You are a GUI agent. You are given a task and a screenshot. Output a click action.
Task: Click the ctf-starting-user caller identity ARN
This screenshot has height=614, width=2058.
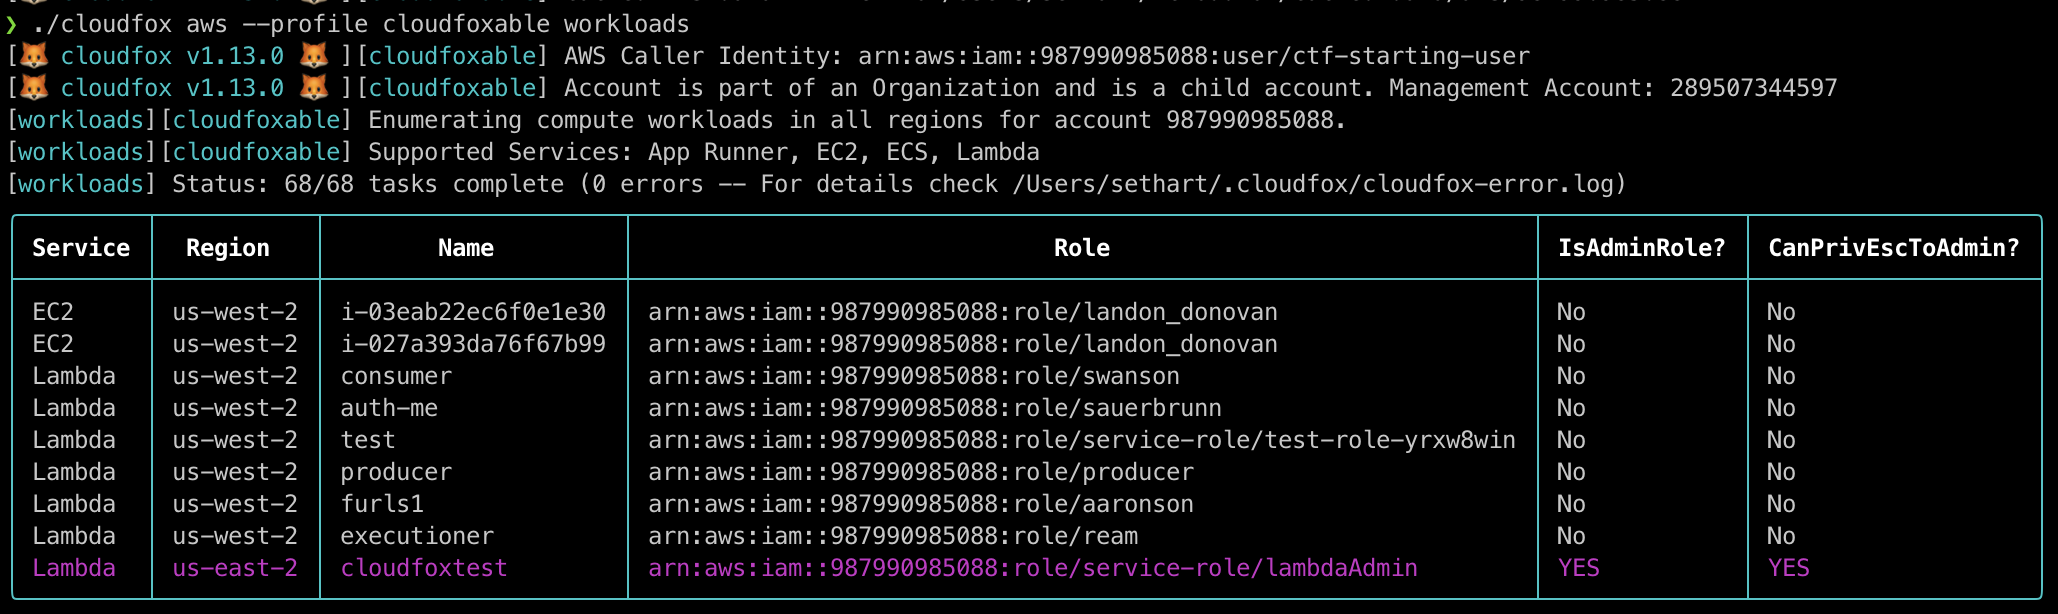coord(1194,56)
